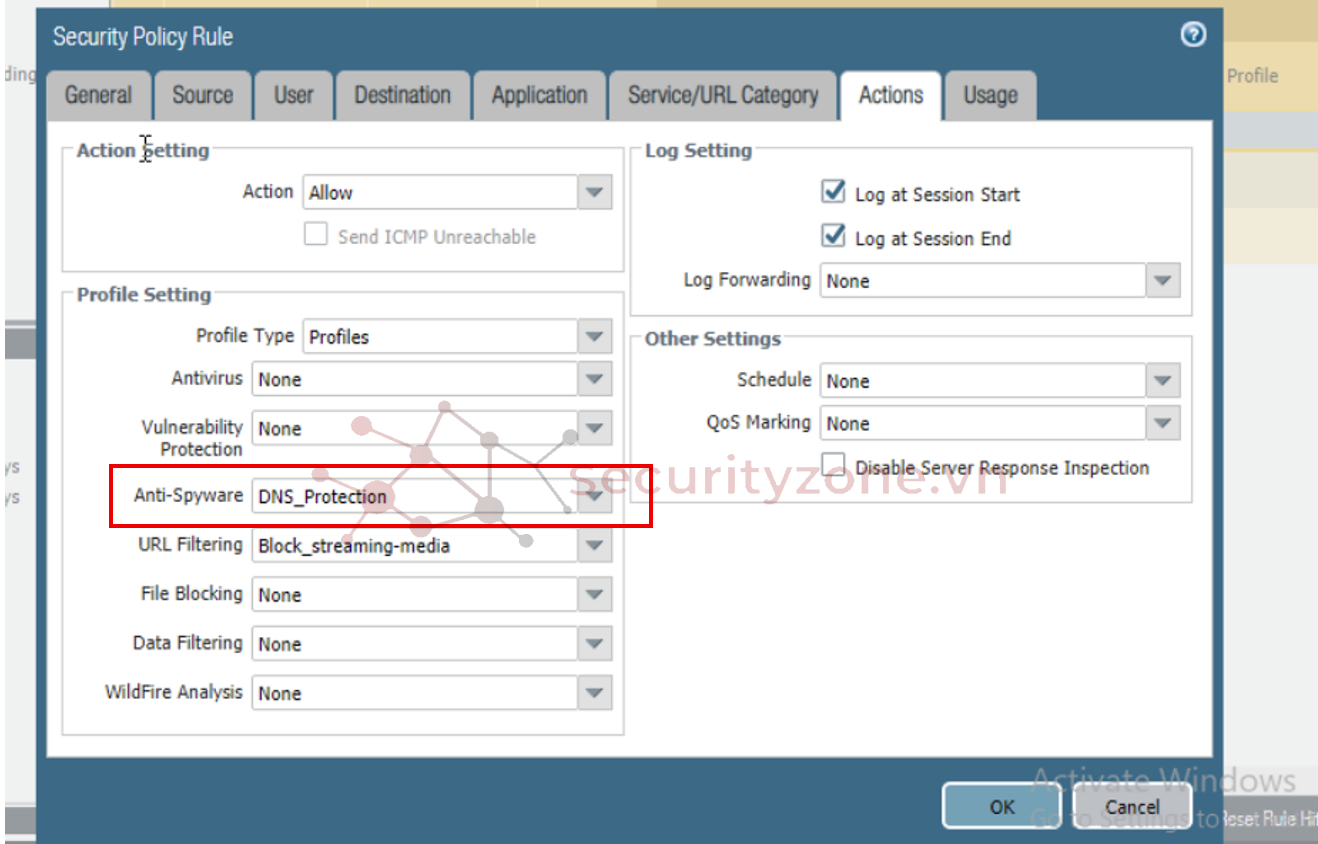This screenshot has width=1318, height=844.
Task: Check Disable Server Response Inspection
Action: click(x=833, y=466)
